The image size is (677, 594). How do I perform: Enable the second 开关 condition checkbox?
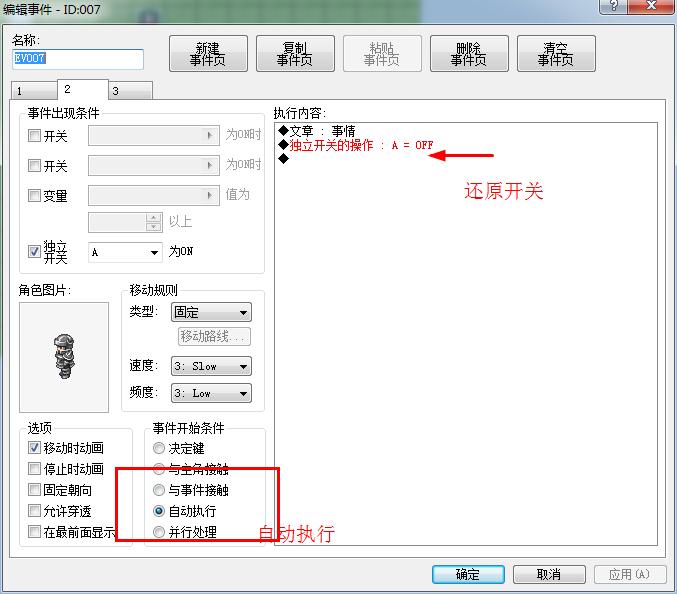(x=34, y=165)
